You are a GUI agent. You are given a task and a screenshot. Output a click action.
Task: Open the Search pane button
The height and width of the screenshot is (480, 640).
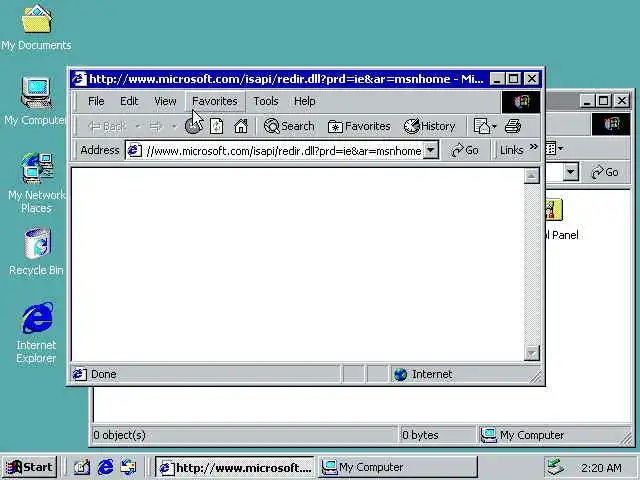point(289,126)
